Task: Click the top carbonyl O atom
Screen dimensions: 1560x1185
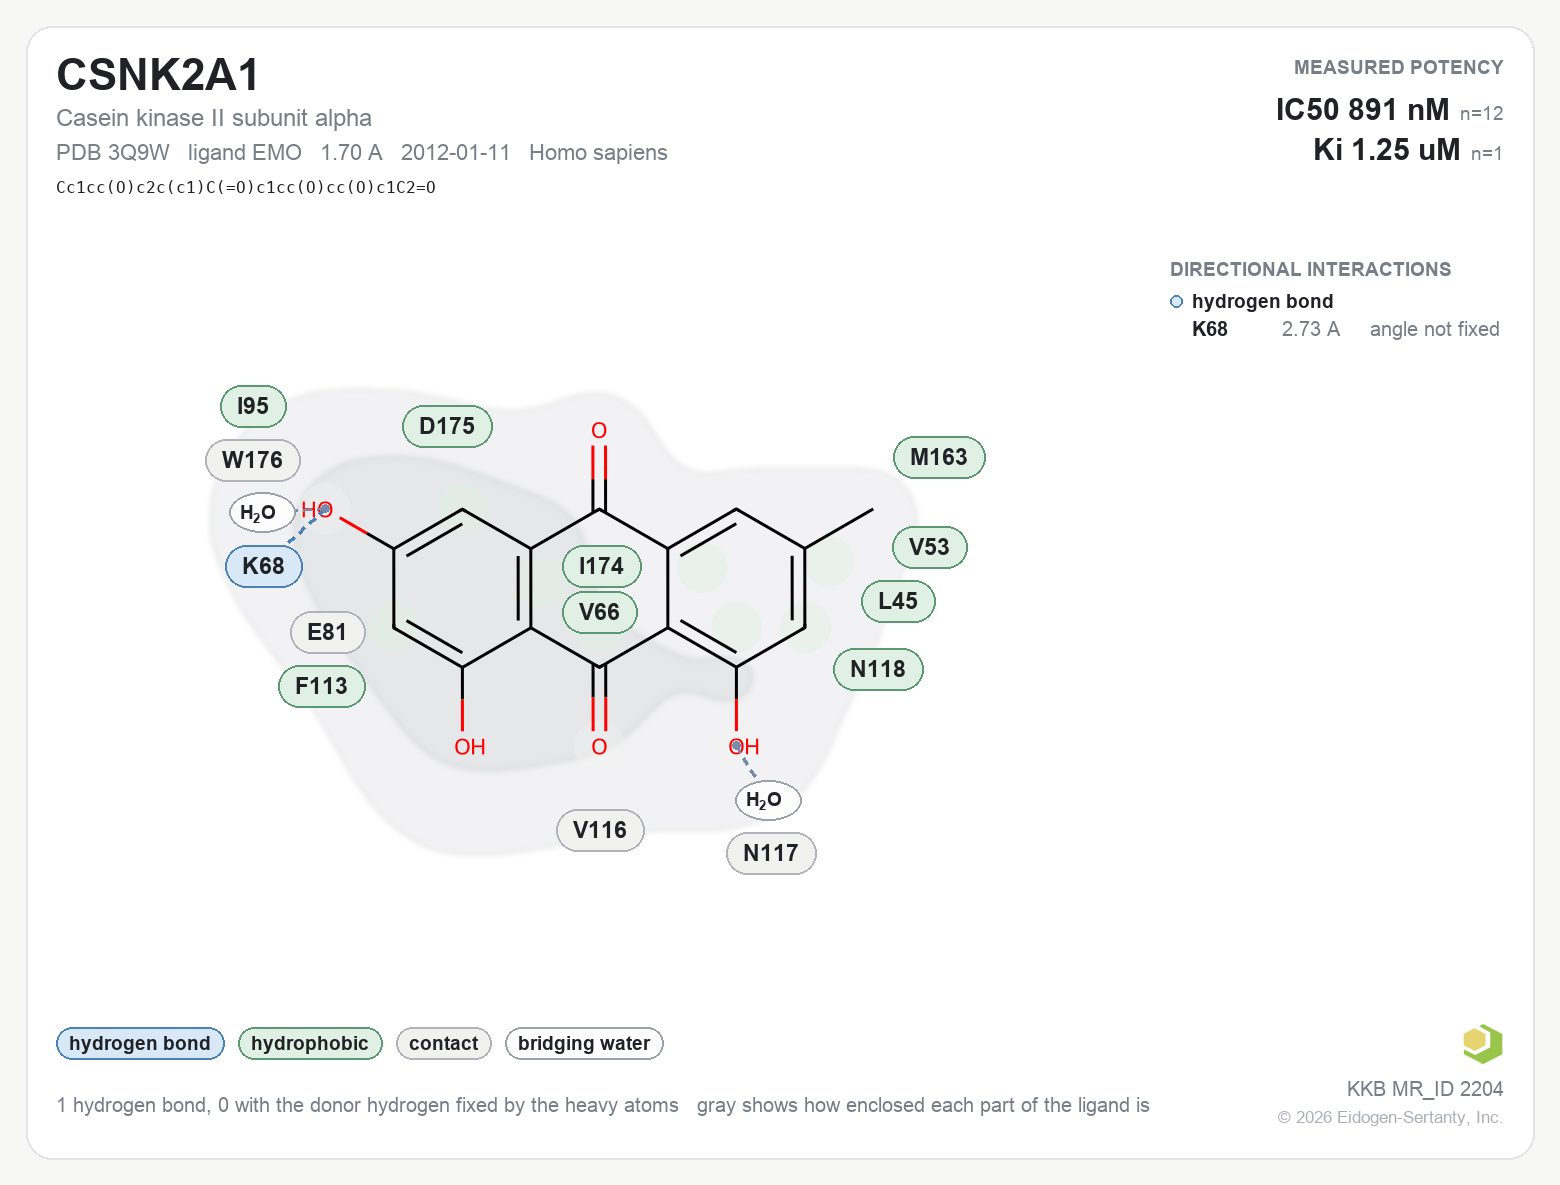Action: (x=599, y=430)
